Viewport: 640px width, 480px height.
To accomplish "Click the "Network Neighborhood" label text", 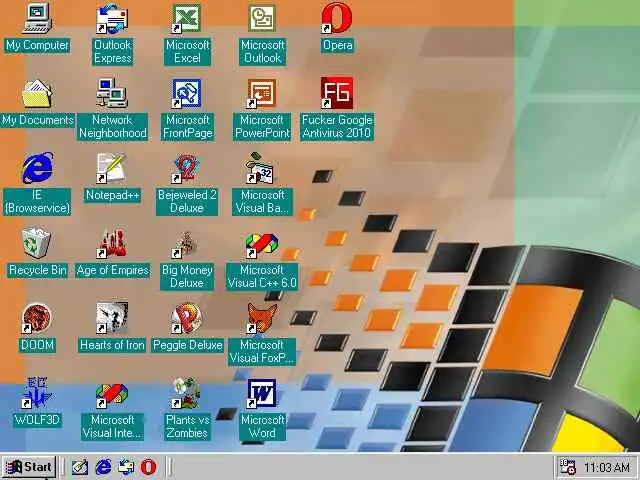I will 113,127.
